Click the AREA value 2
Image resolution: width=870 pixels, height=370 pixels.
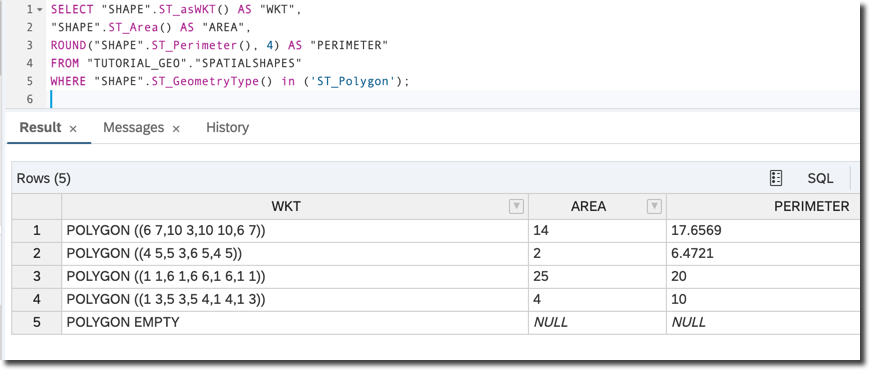598,254
